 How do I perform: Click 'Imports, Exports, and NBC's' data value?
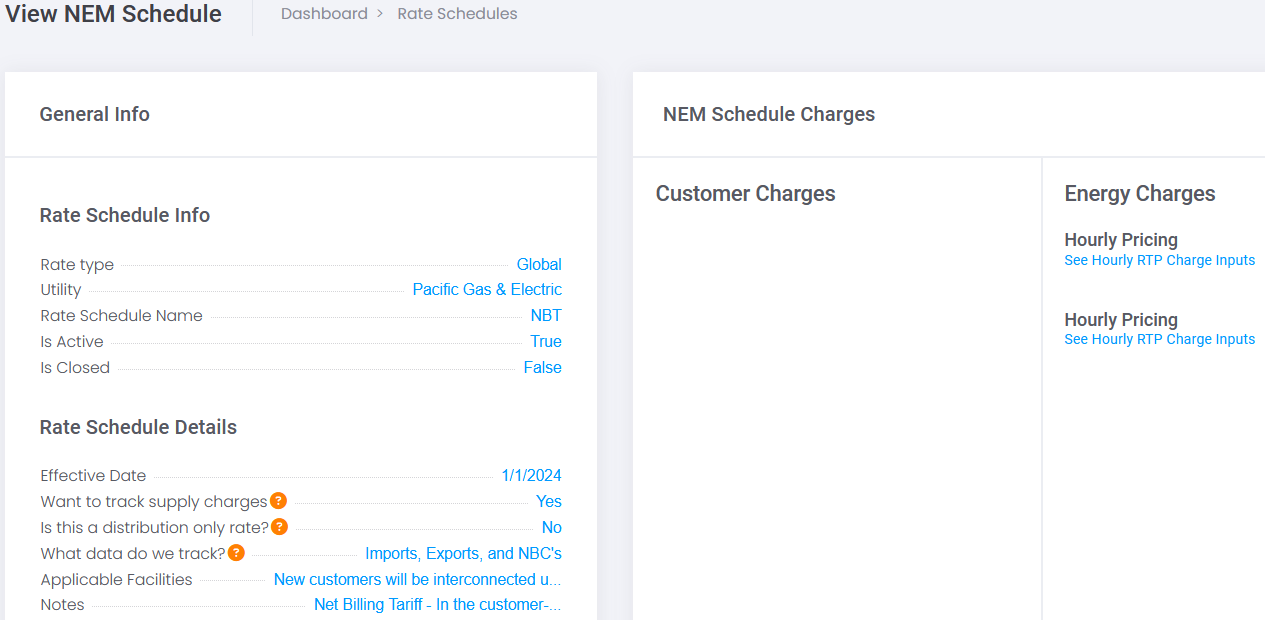[463, 553]
